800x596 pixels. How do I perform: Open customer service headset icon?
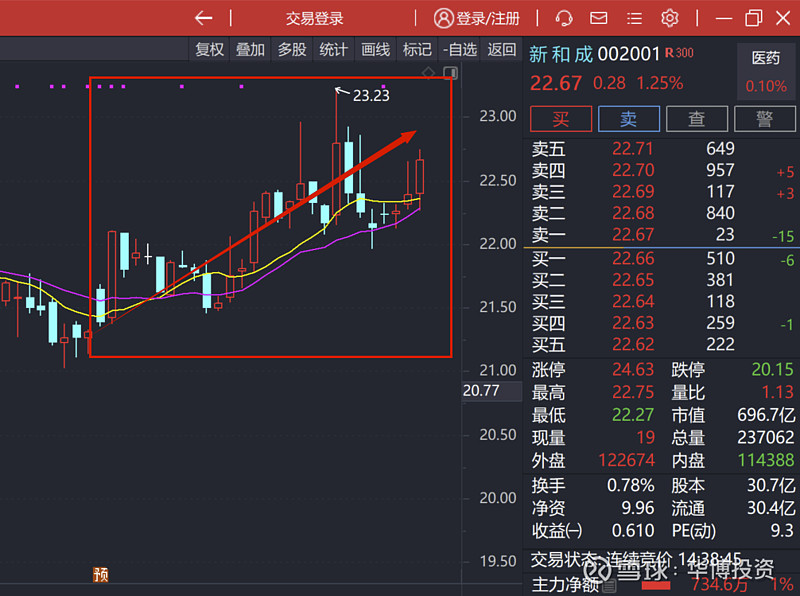(x=564, y=18)
